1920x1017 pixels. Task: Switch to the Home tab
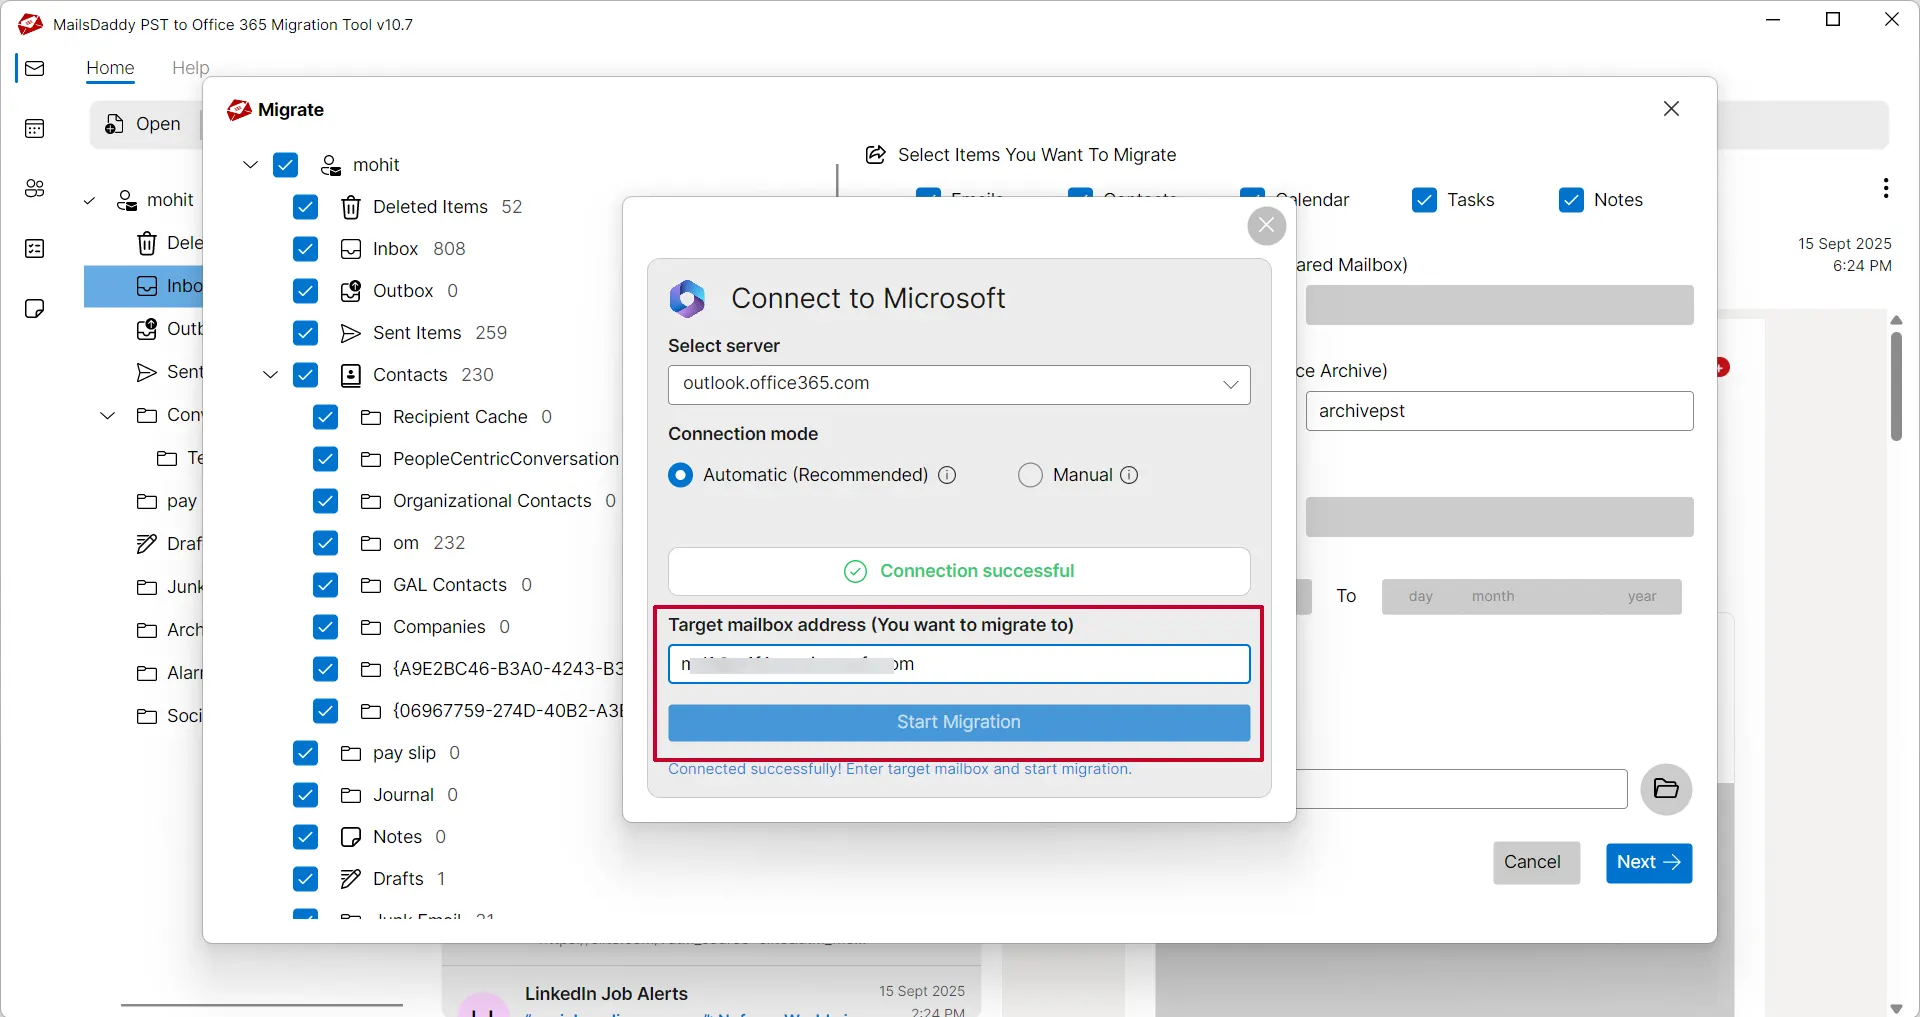click(x=110, y=68)
